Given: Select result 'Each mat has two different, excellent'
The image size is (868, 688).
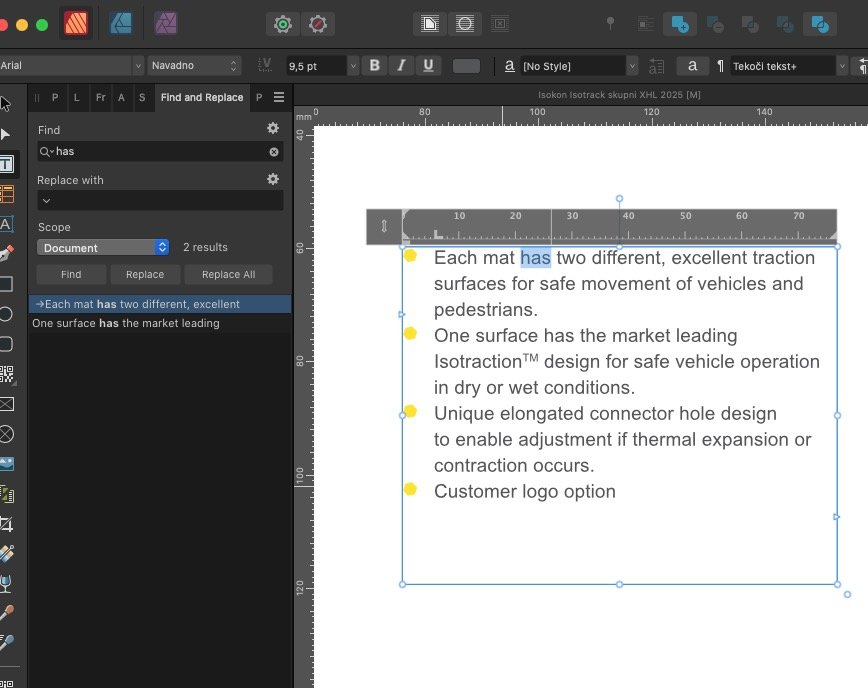Looking at the screenshot, I should [160, 304].
